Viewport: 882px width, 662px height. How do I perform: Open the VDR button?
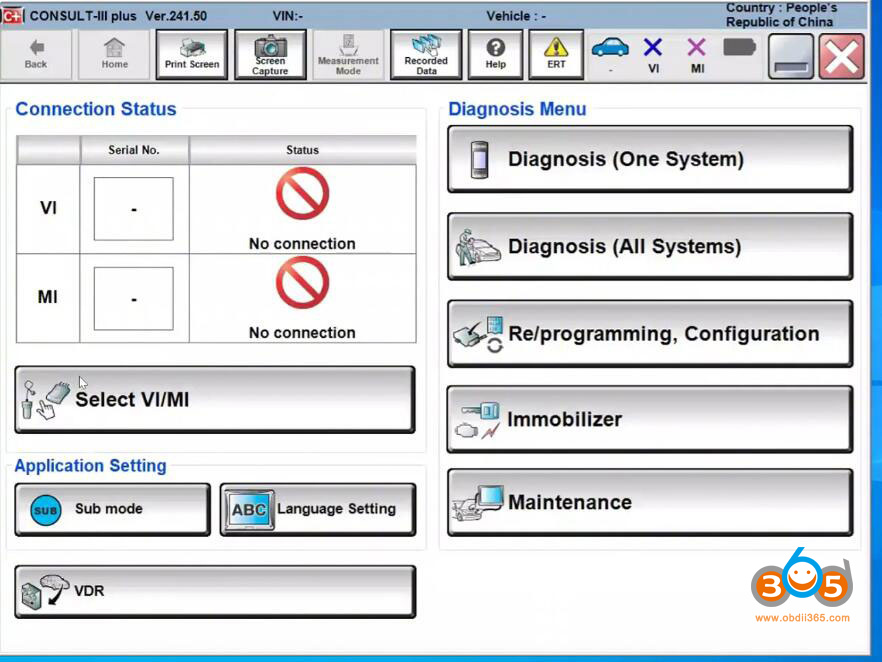[215, 592]
